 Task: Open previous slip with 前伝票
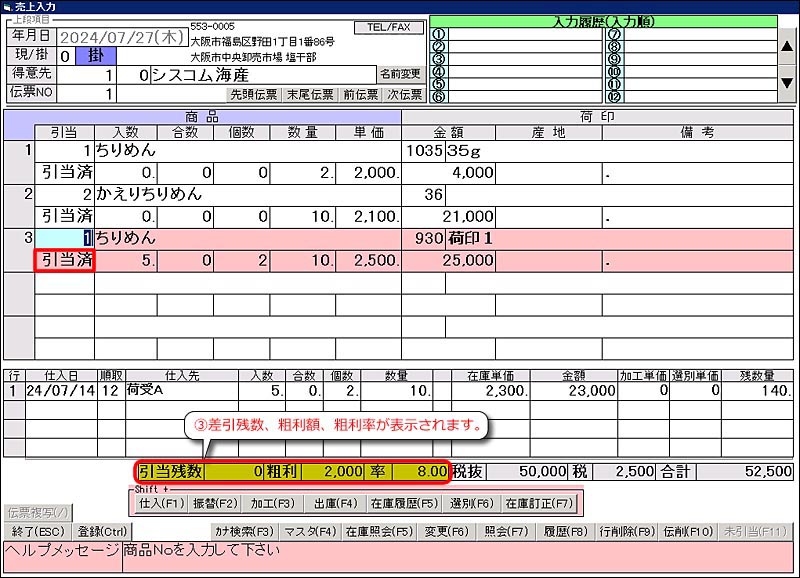[x=360, y=95]
